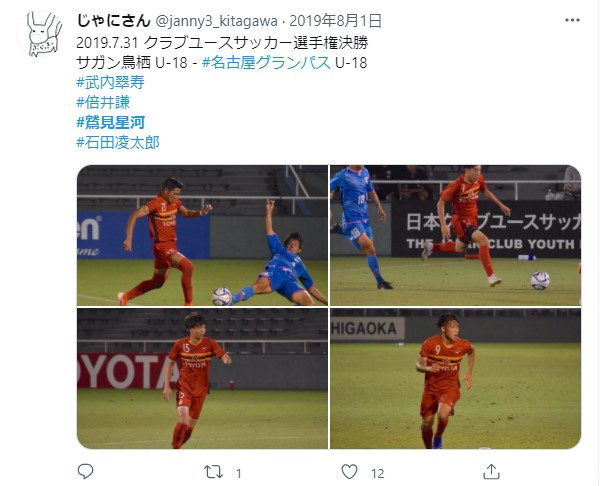Screen dimensions: 600x486
Task: Open the @janny3_kitagawa handle link
Action: [216, 21]
